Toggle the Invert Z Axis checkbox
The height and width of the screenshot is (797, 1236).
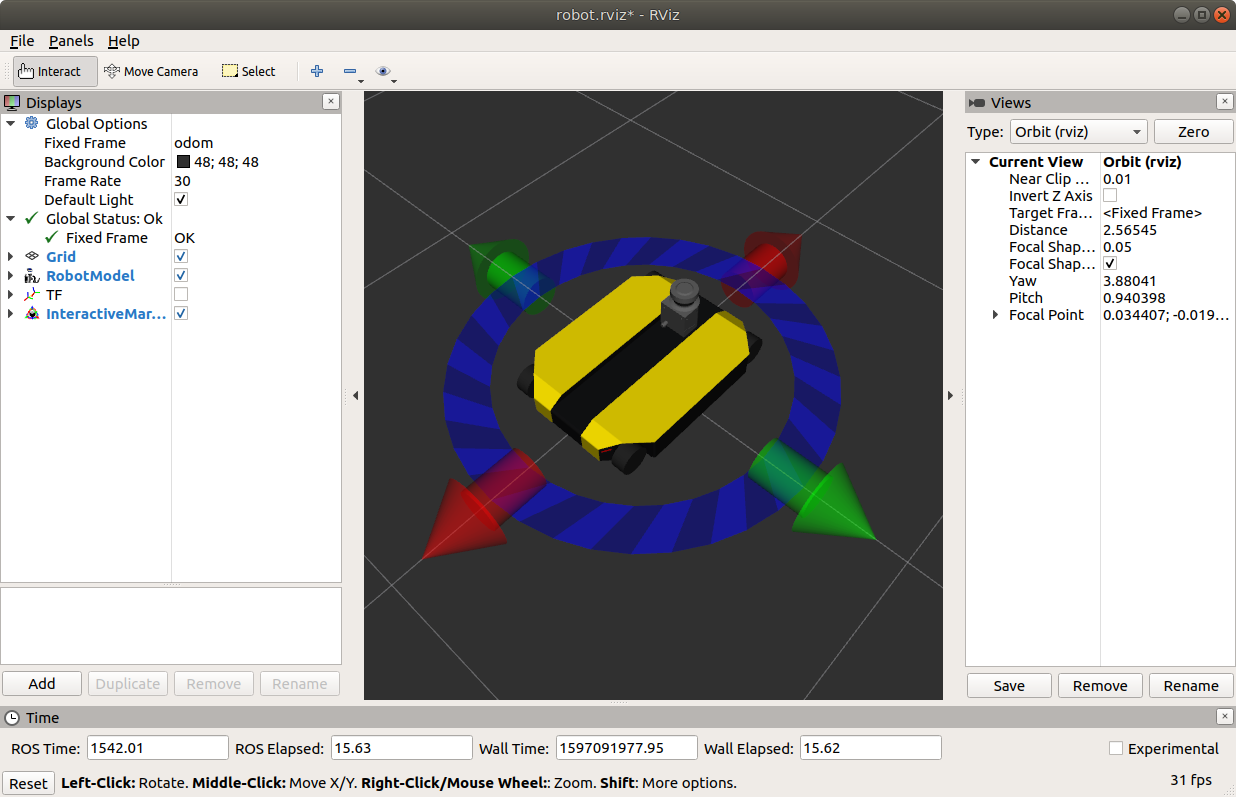pos(1110,196)
